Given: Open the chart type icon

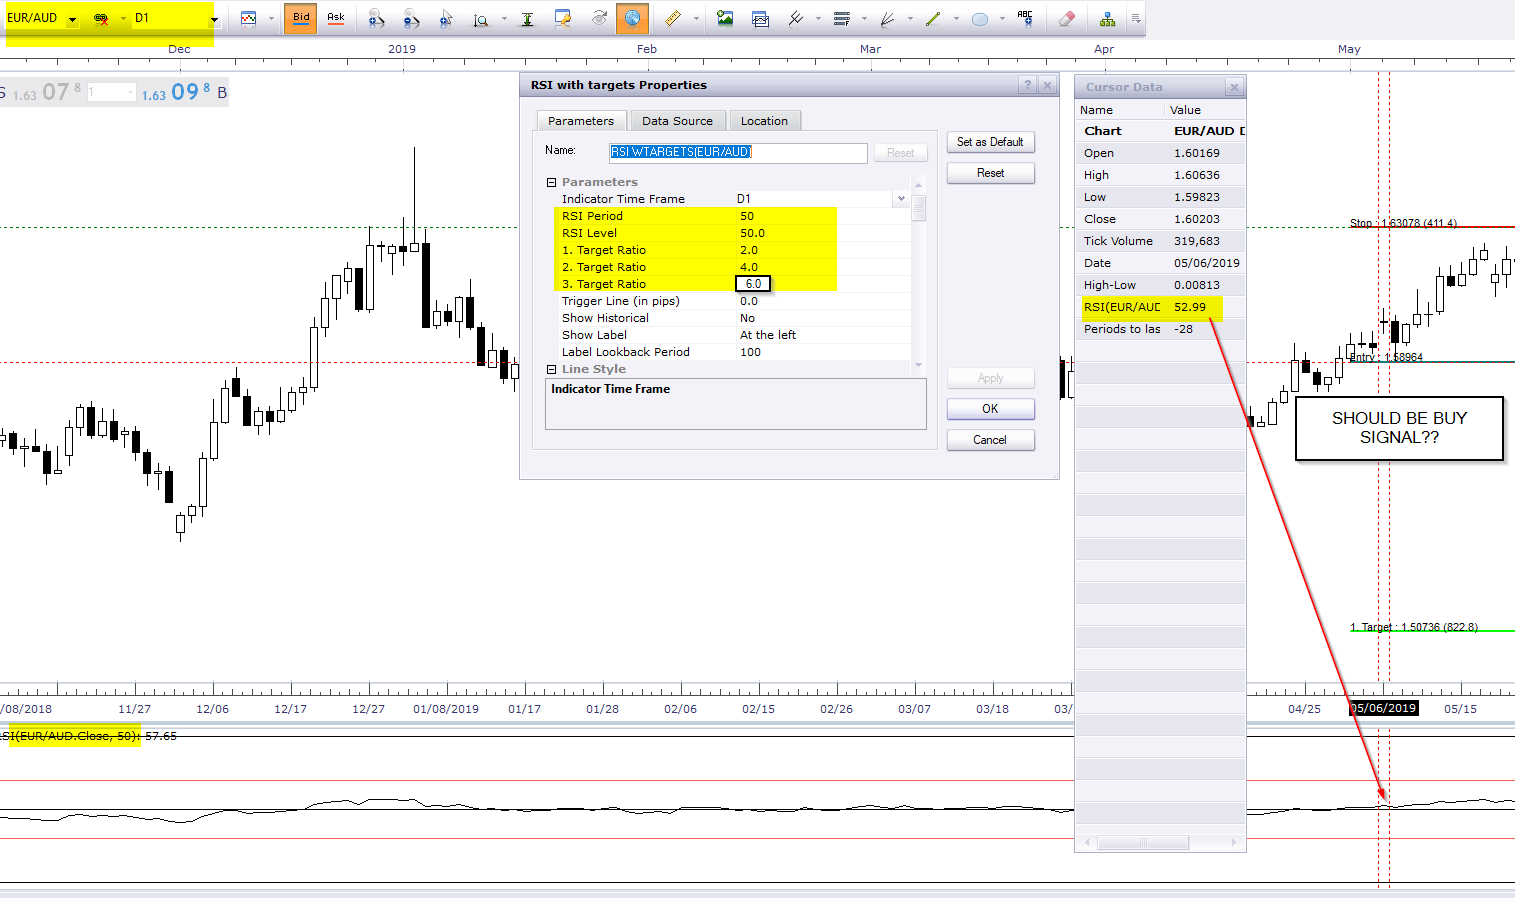Looking at the screenshot, I should pyautogui.click(x=248, y=18).
